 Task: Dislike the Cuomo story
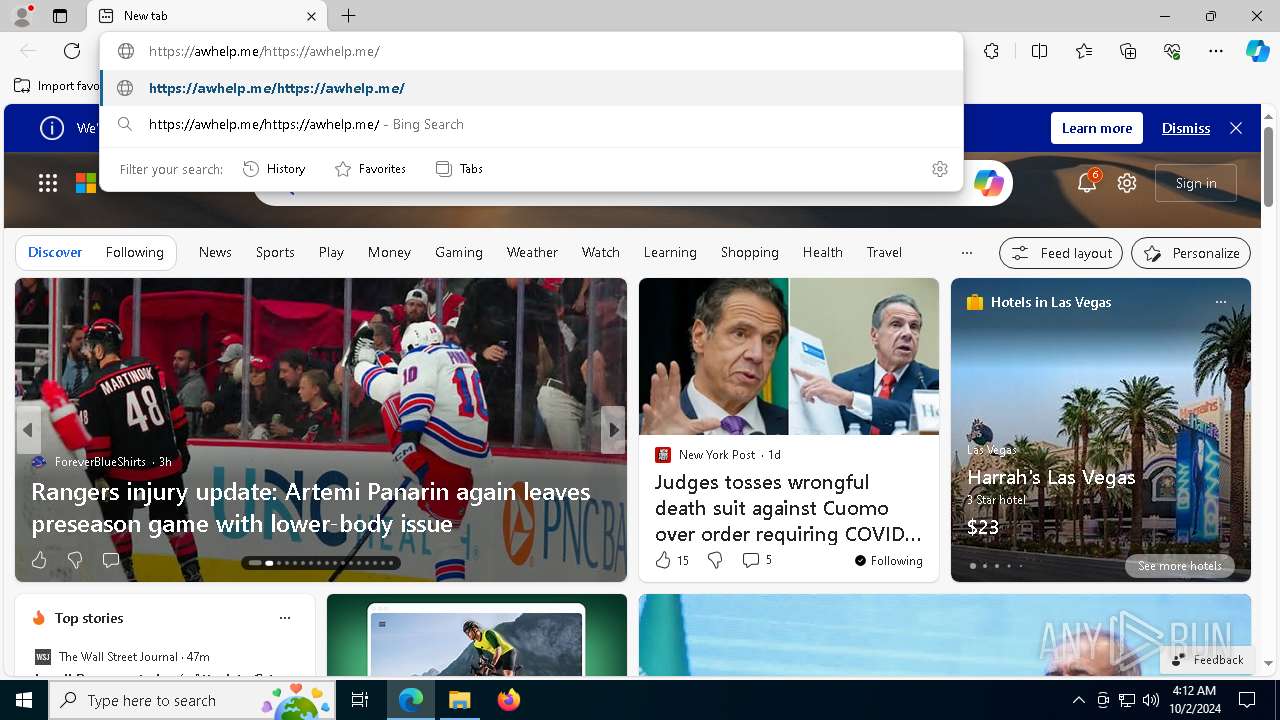pos(715,560)
